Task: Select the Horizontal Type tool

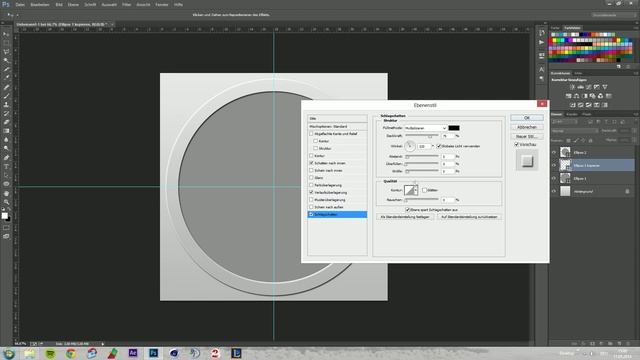Action: 6,166
